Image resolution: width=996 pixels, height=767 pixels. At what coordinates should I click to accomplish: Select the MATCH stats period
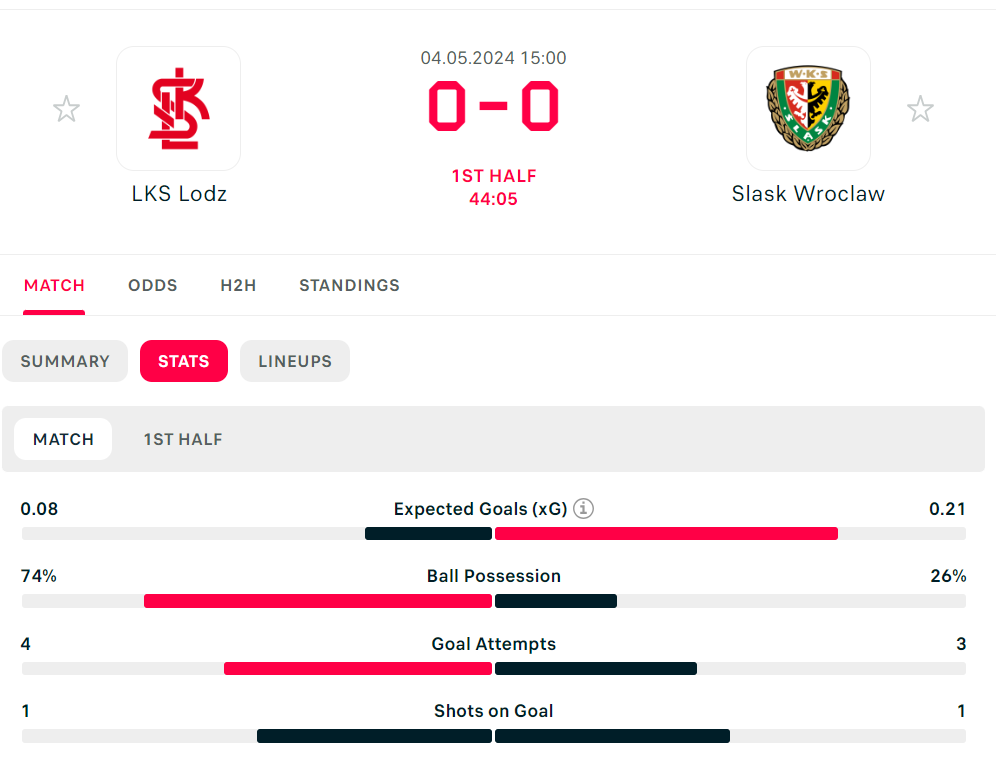(x=63, y=439)
